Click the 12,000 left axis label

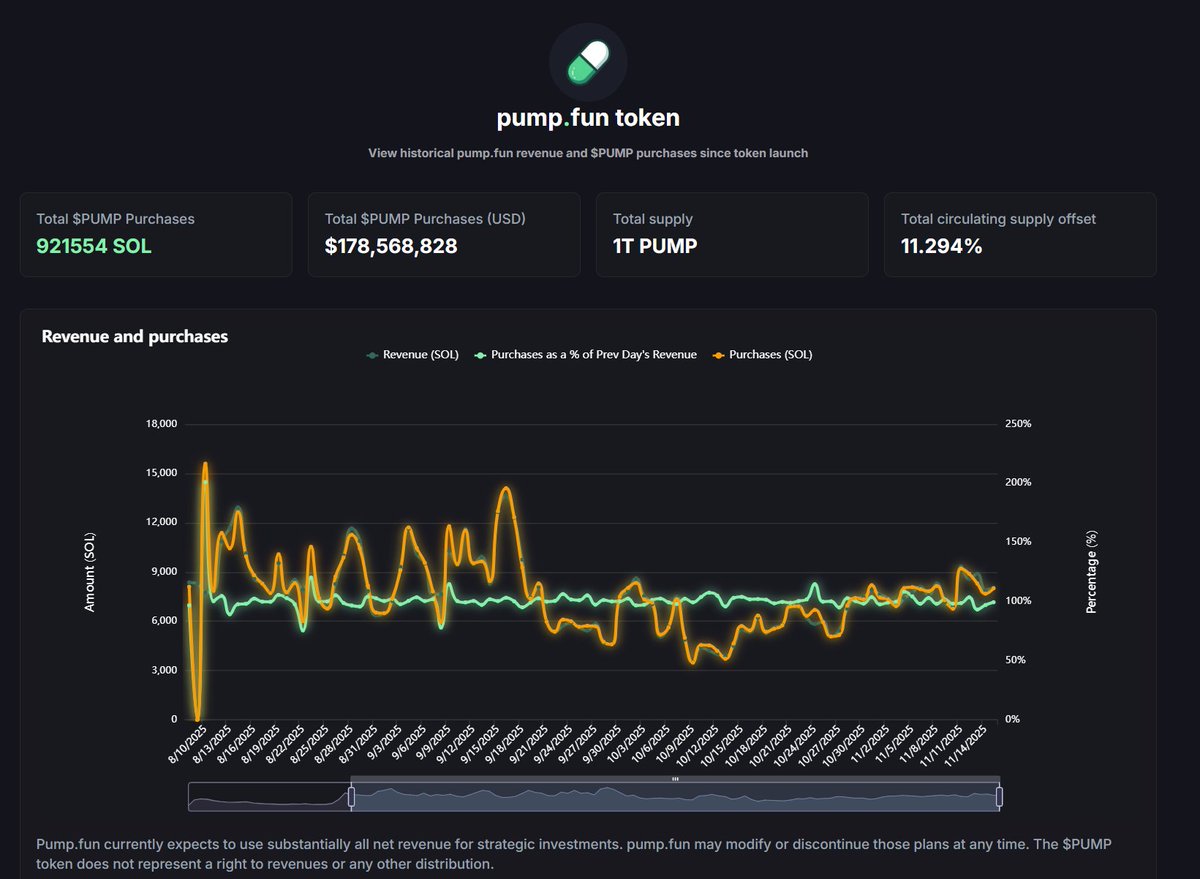pos(161,522)
